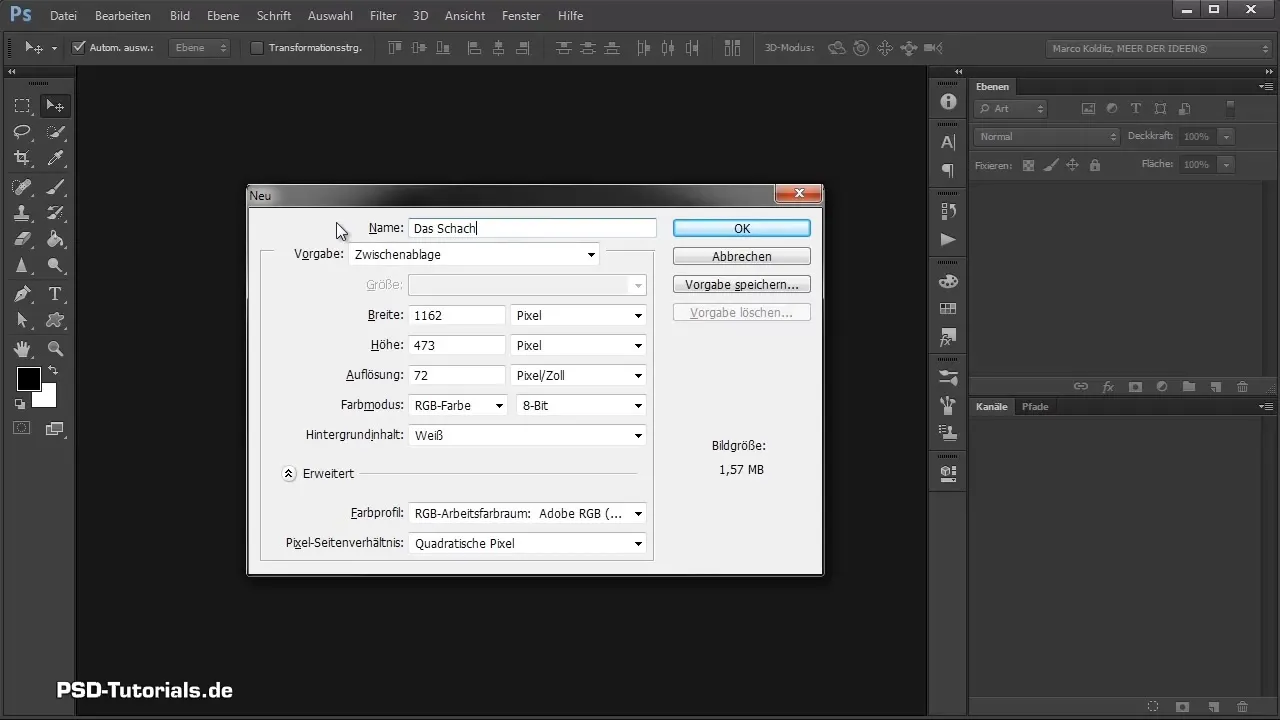The height and width of the screenshot is (720, 1280).
Task: Click the delete layer trash icon in Ebenen
Action: tap(1242, 386)
